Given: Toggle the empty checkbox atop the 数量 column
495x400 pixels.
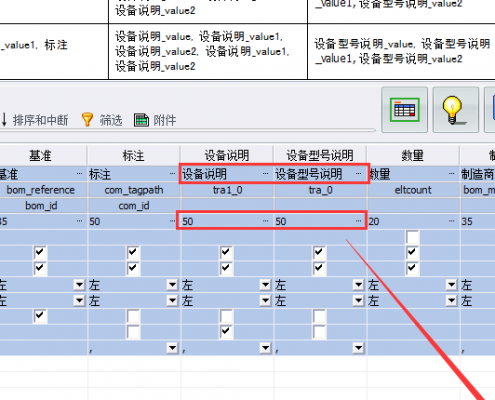Looking at the screenshot, I should tap(412, 237).
